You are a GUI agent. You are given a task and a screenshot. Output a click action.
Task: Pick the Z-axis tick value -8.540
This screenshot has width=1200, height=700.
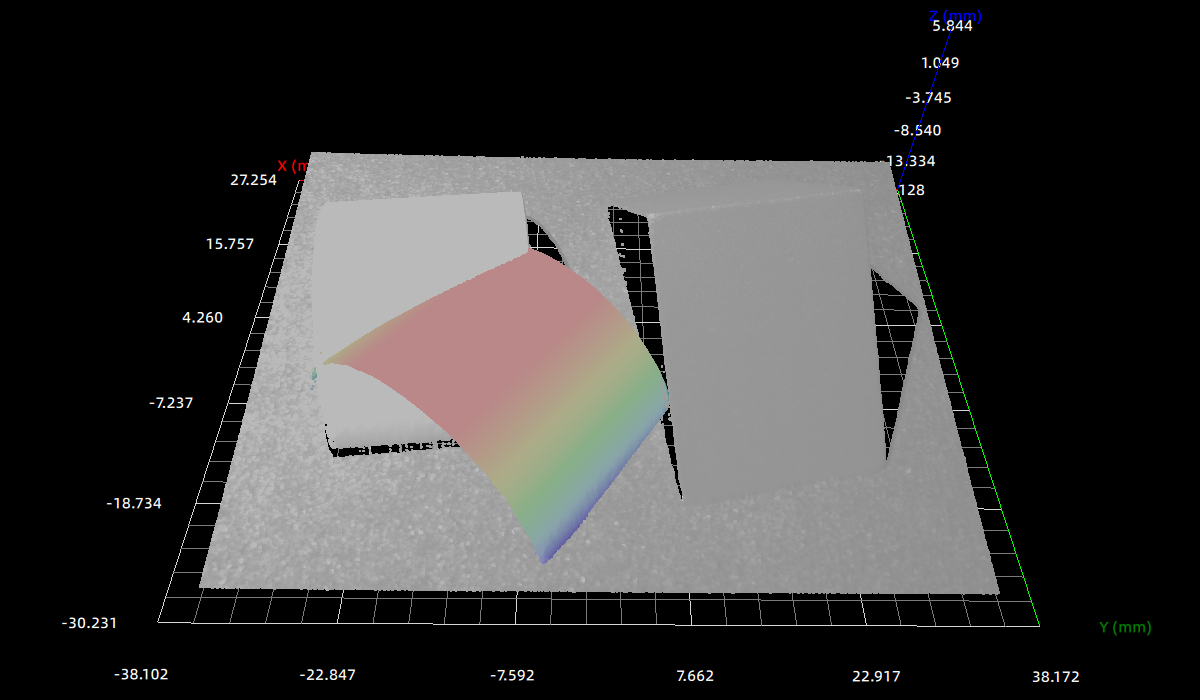coord(917,130)
